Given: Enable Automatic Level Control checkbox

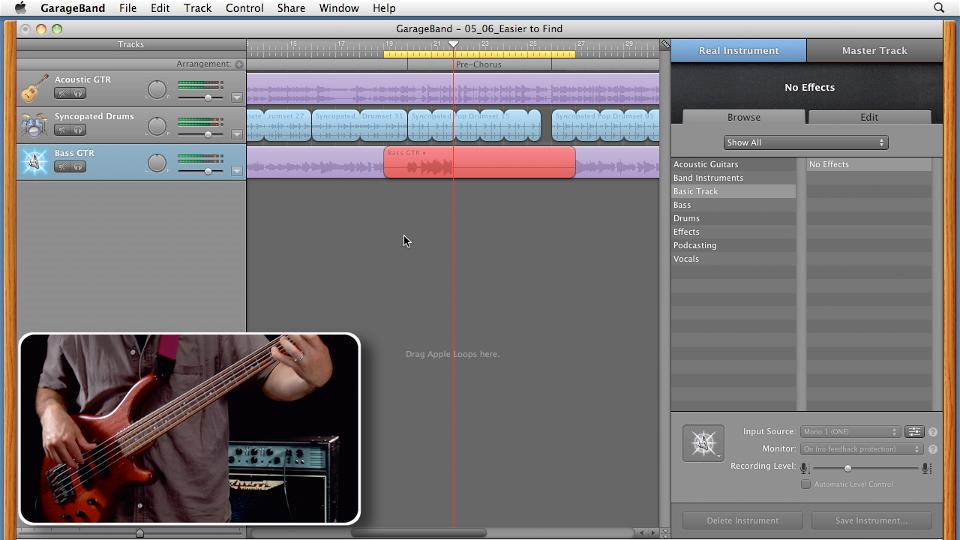Looking at the screenshot, I should coord(806,484).
